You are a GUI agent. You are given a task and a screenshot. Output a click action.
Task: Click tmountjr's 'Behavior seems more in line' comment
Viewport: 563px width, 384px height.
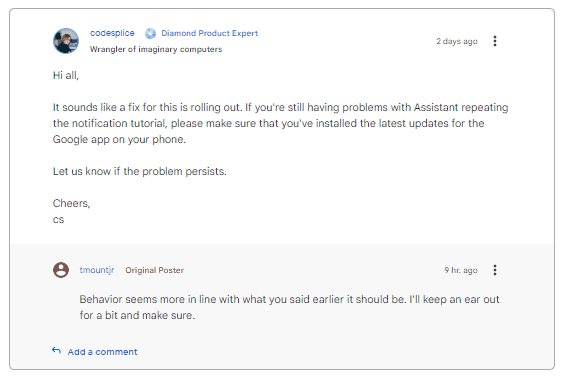point(289,307)
